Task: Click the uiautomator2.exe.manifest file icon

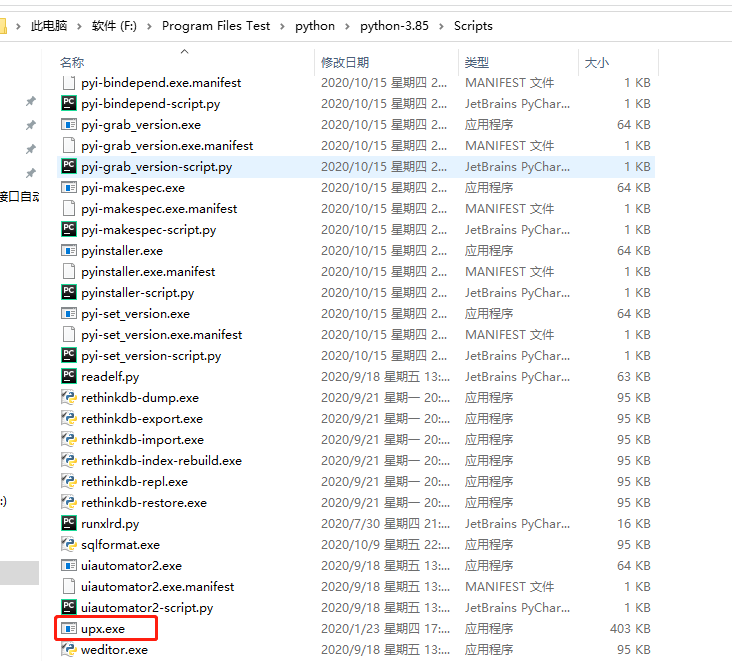Action: pos(69,586)
